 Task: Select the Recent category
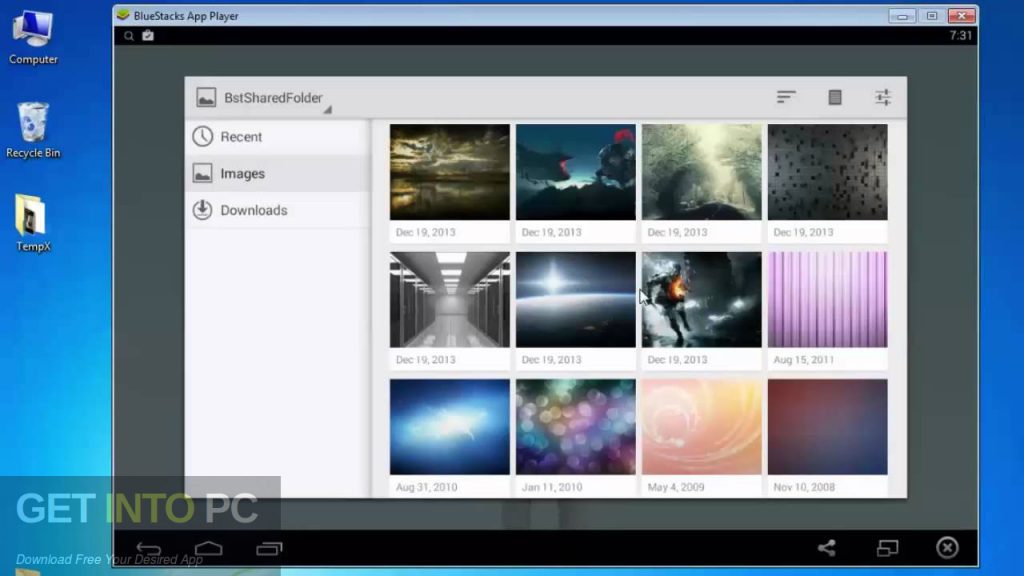click(x=240, y=137)
